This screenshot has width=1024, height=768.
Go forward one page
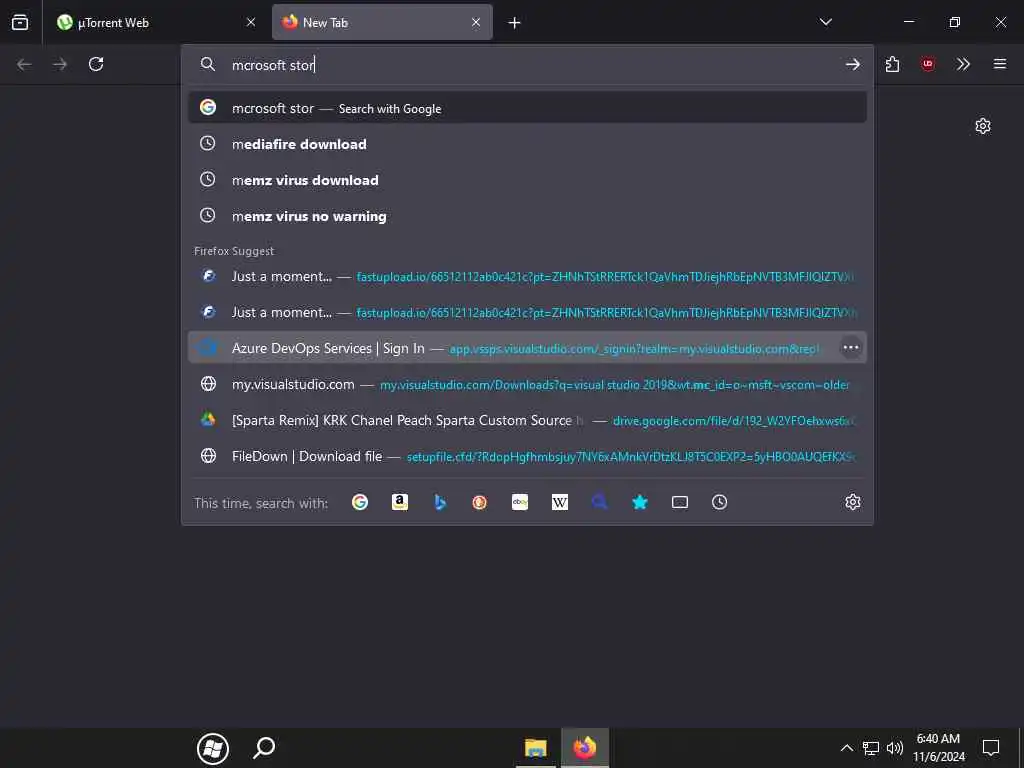[60, 64]
